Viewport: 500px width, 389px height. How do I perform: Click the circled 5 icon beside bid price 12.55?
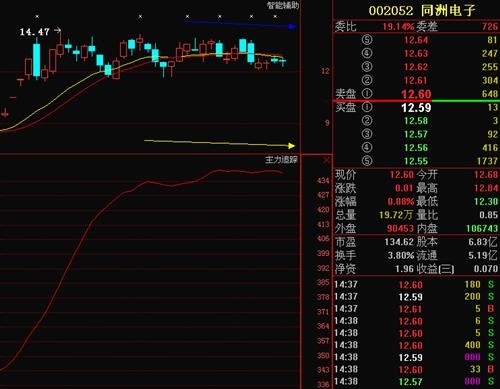pos(367,161)
